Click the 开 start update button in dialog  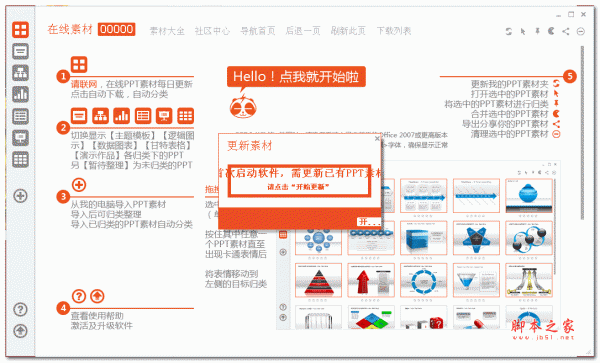point(368,221)
